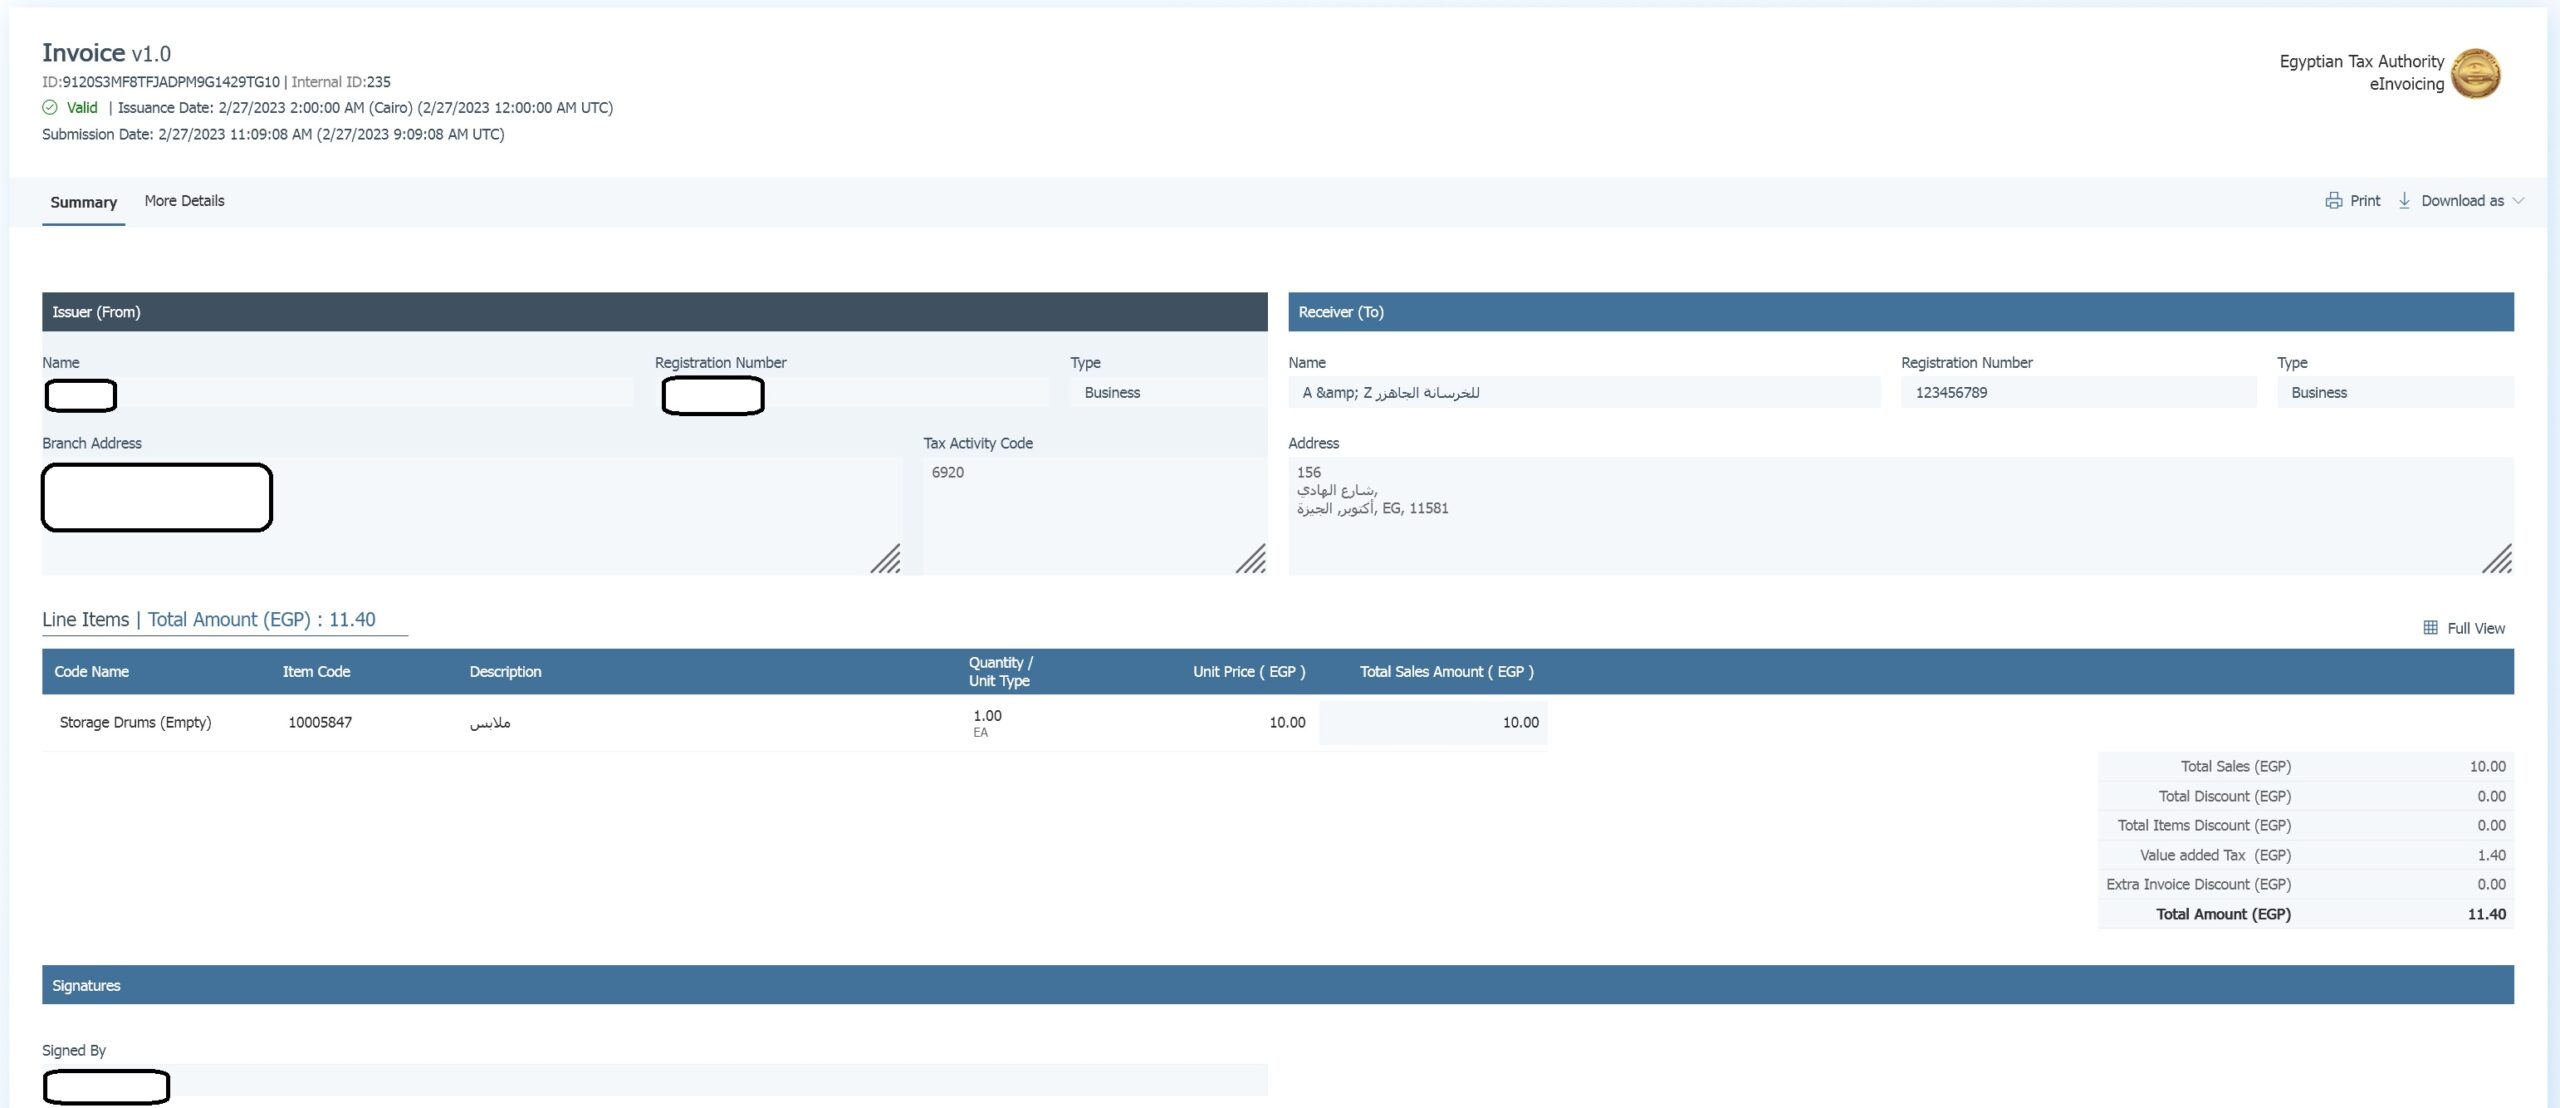Click the Total Amount (EGP) 11.40 link
Image resolution: width=2560 pixels, height=1108 pixels.
point(262,619)
